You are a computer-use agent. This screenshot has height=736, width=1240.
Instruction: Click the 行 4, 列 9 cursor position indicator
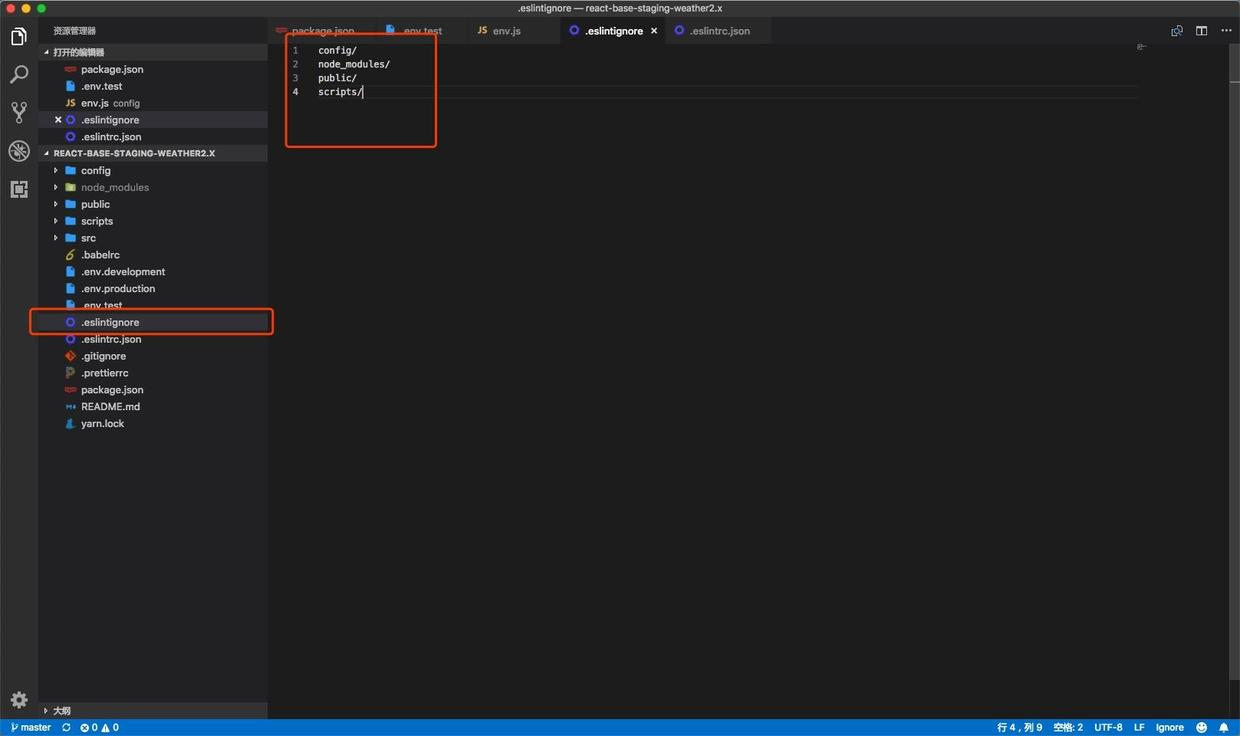coord(1019,727)
